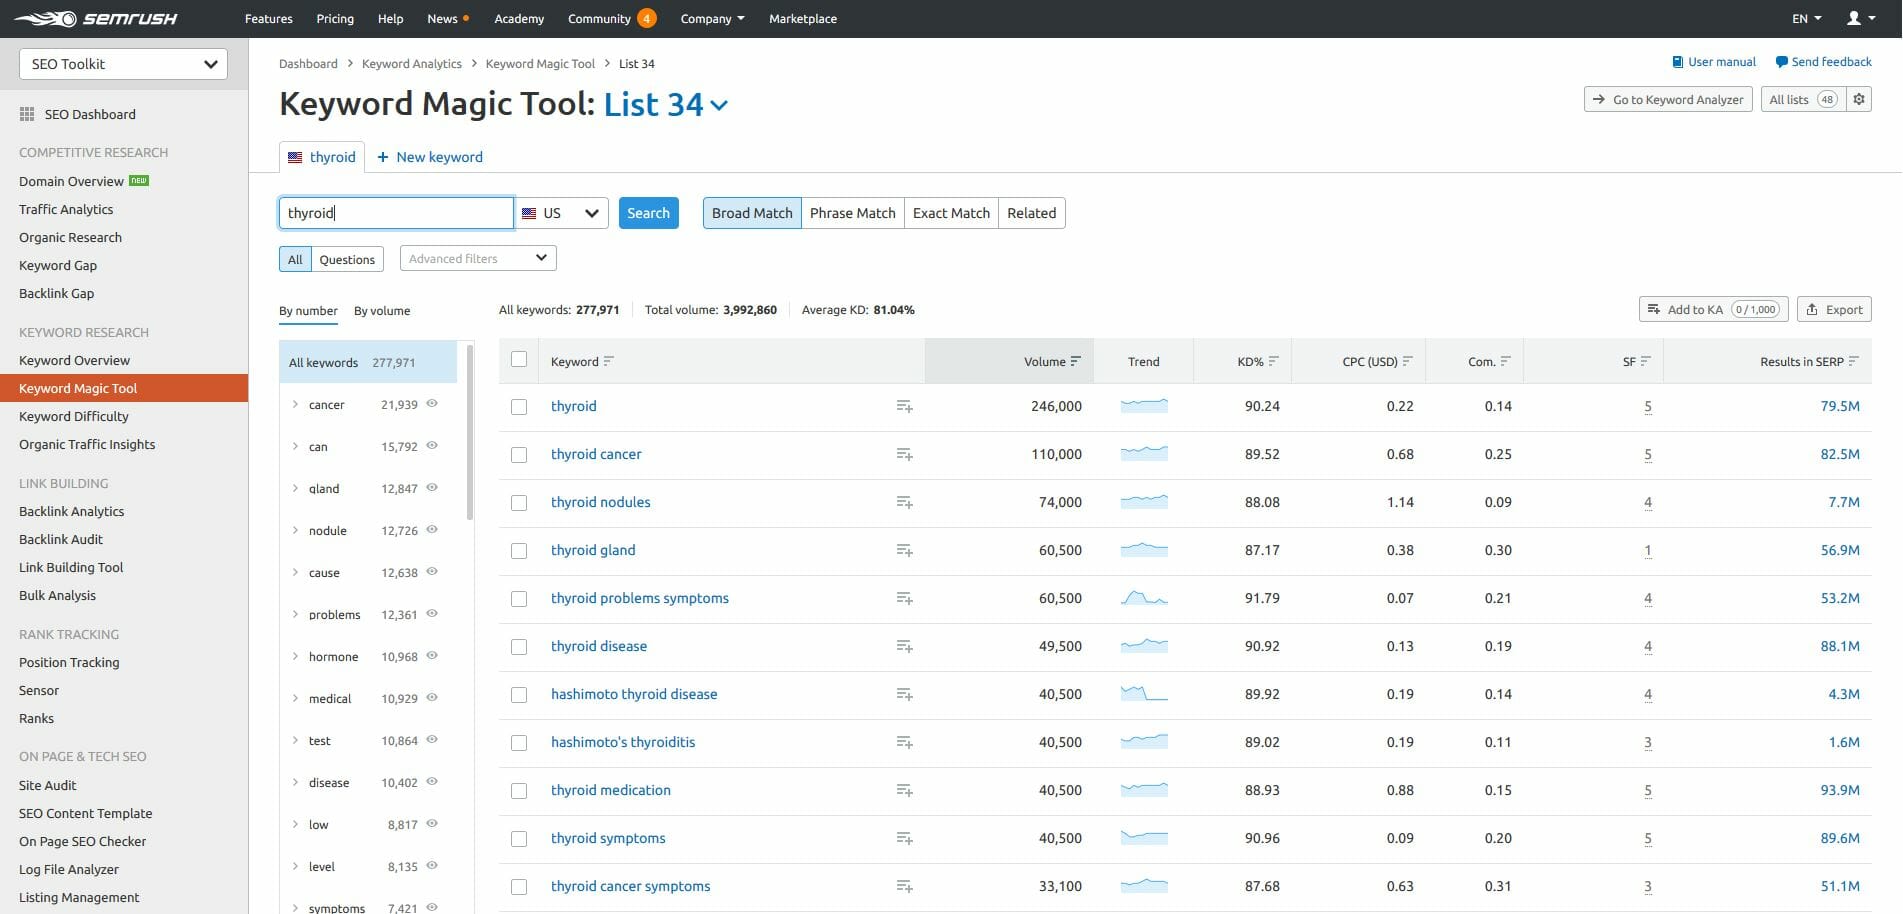This screenshot has width=1903, height=914.
Task: Open the SEO Toolkit dropdown
Action: (x=123, y=64)
